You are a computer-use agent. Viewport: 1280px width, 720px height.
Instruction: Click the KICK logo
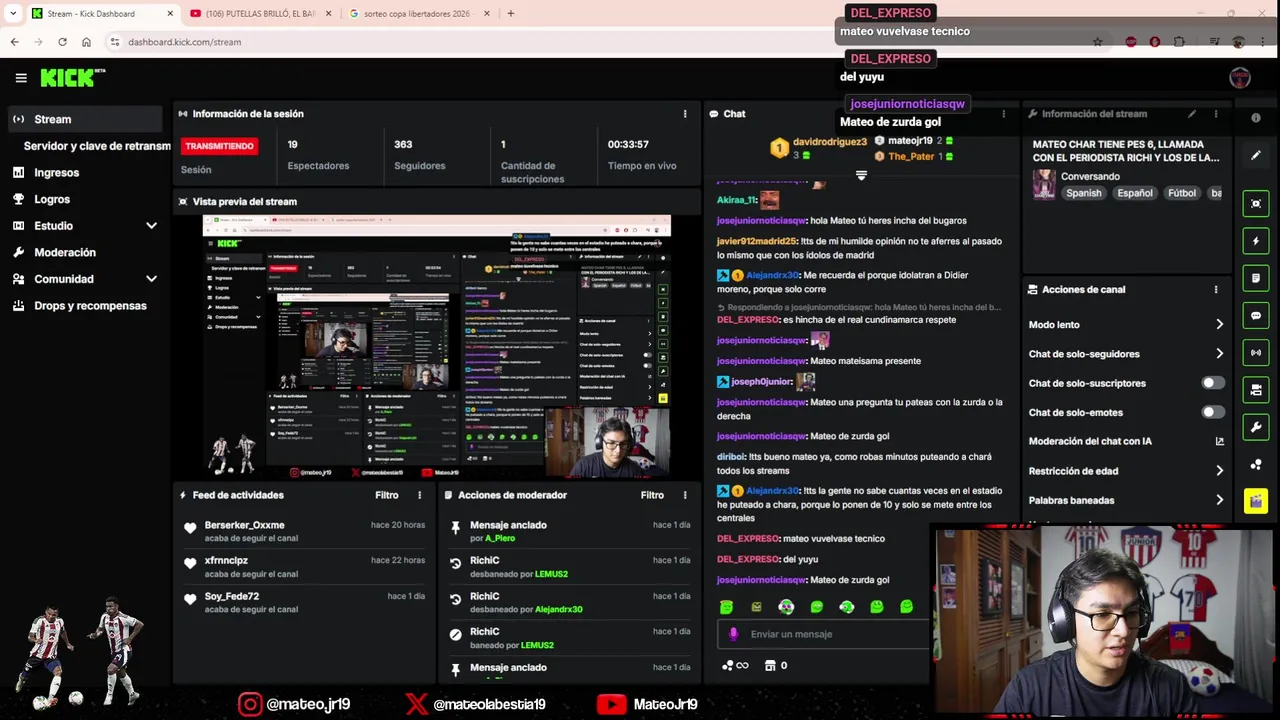pos(72,77)
